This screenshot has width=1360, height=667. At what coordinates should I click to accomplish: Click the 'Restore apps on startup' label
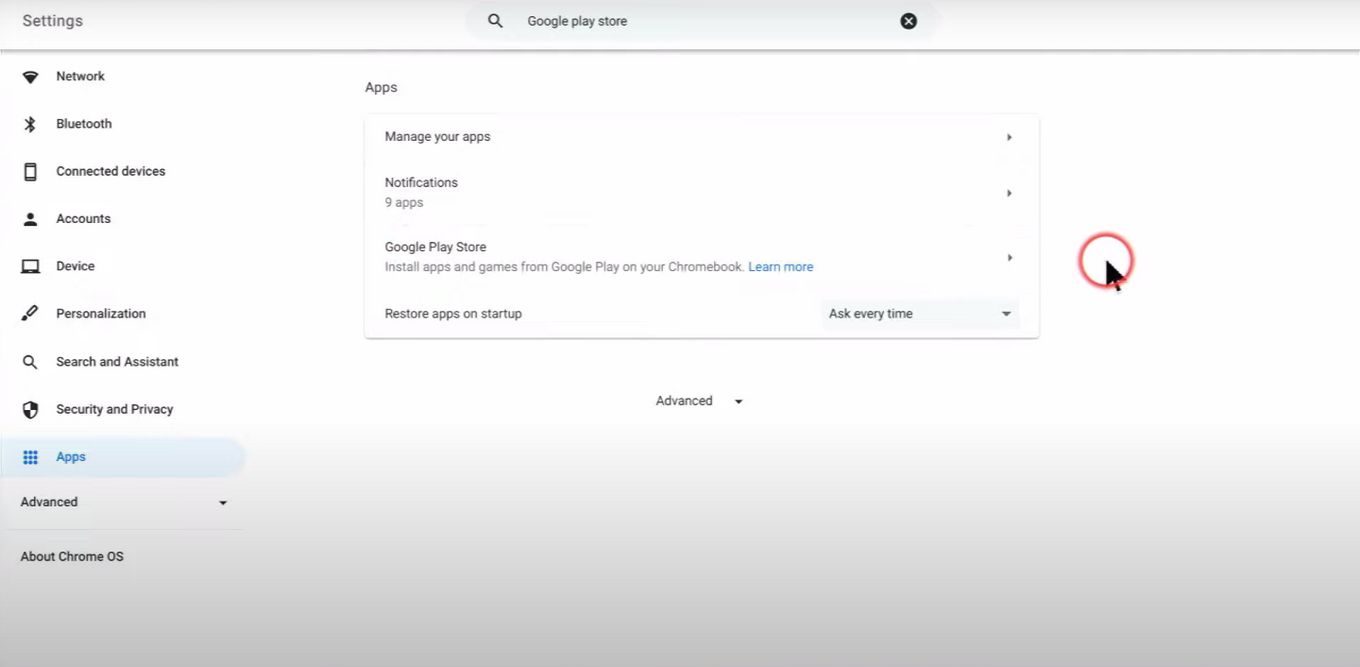453,314
